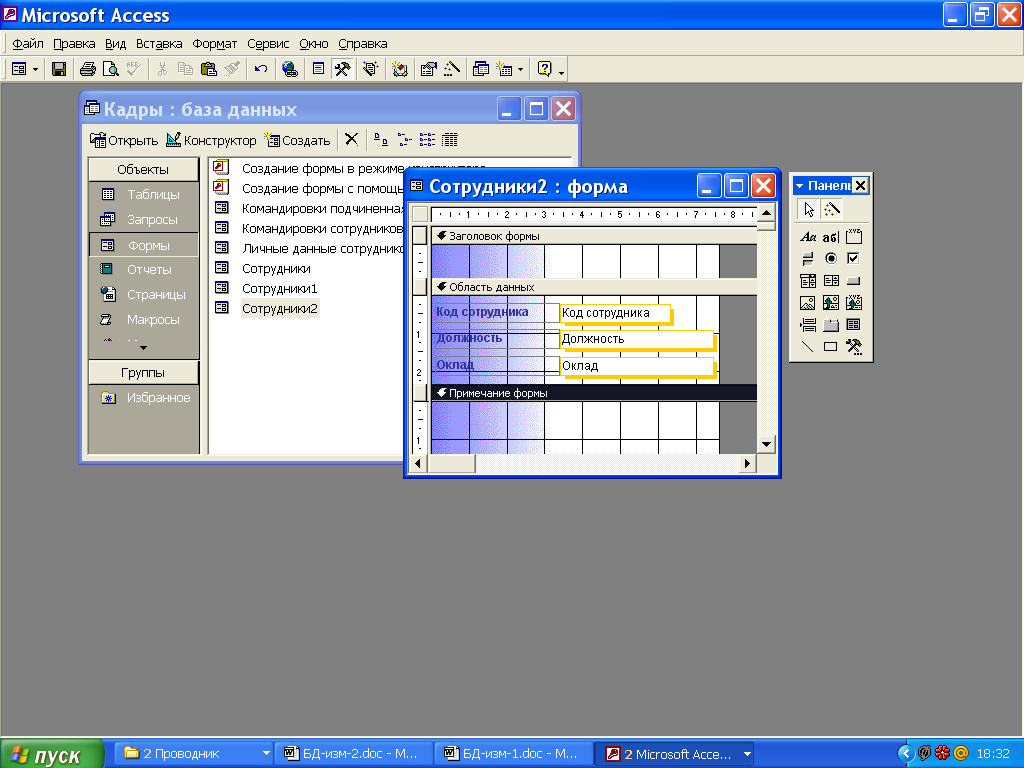
Task: Select the Text Box ab| tool in the toolbox
Action: click(x=831, y=236)
